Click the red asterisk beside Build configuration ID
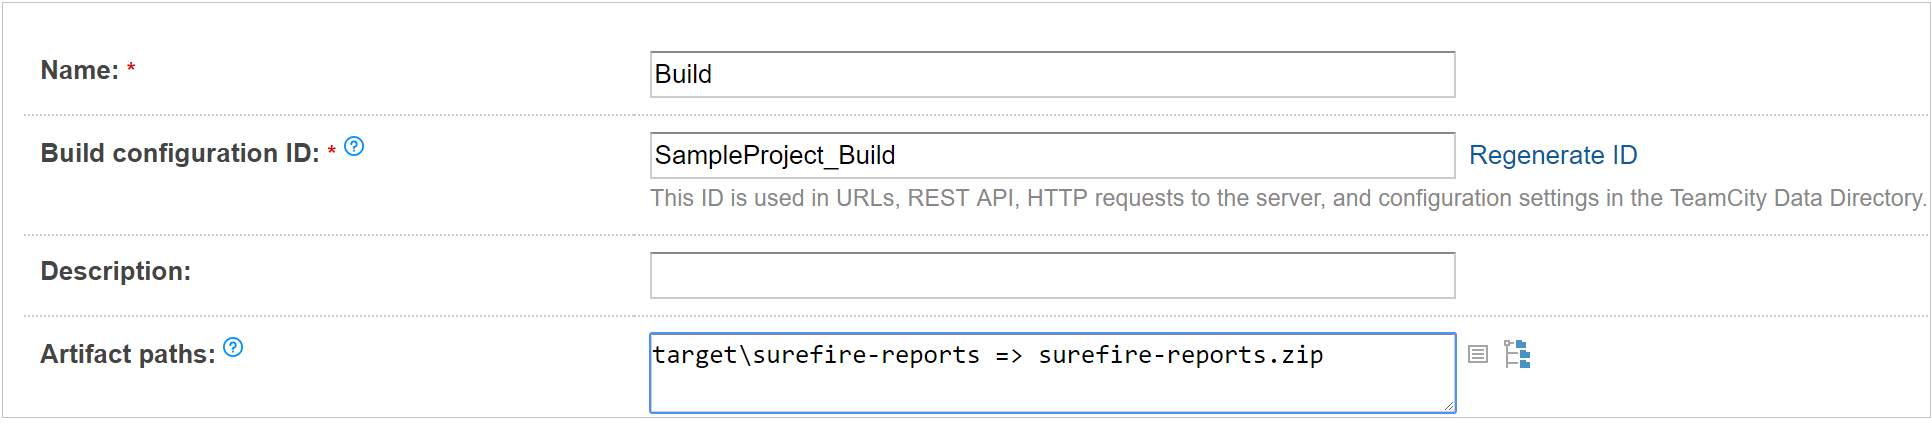The image size is (1931, 424). coord(332,152)
